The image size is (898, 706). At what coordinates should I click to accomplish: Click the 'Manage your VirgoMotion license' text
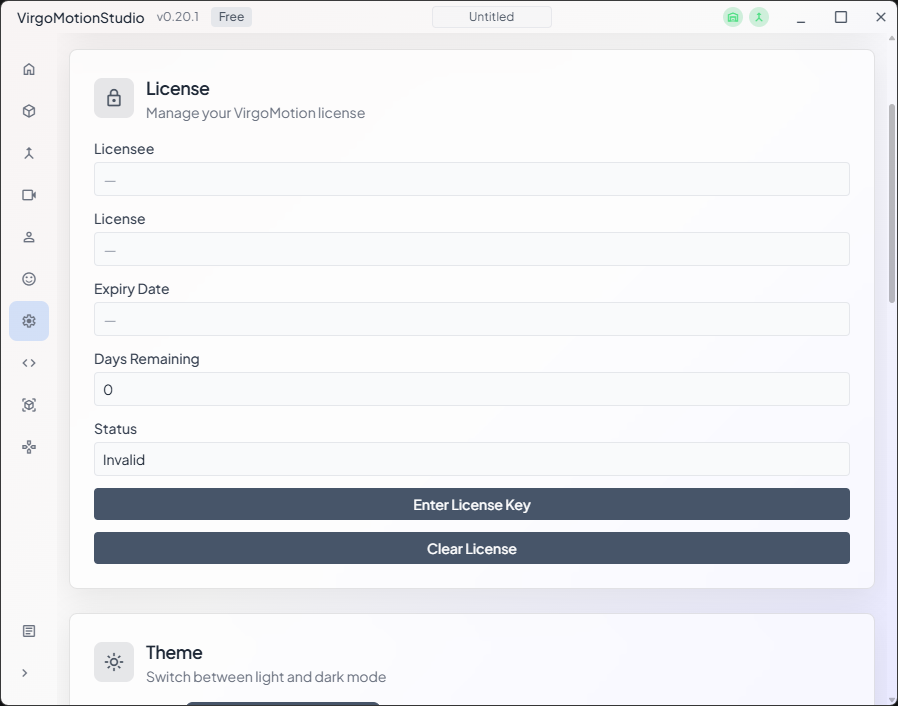tap(255, 113)
